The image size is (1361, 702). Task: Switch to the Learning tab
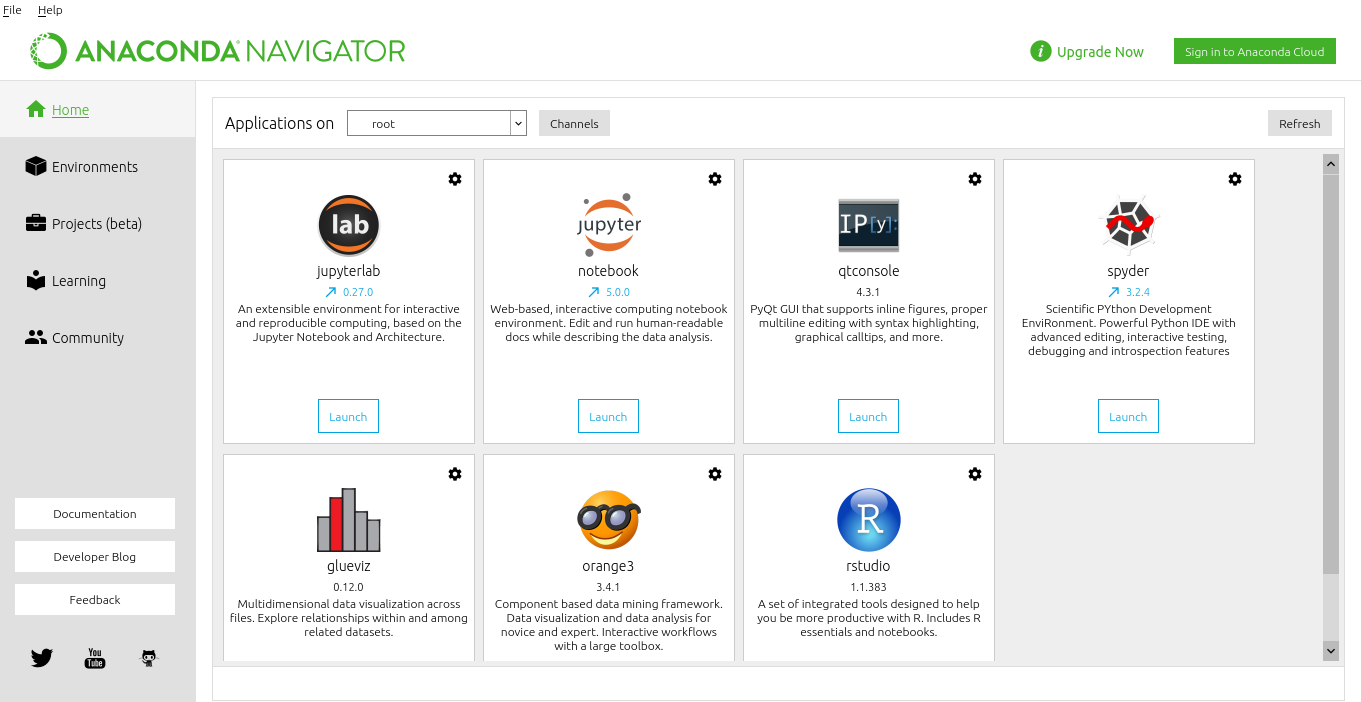point(98,281)
